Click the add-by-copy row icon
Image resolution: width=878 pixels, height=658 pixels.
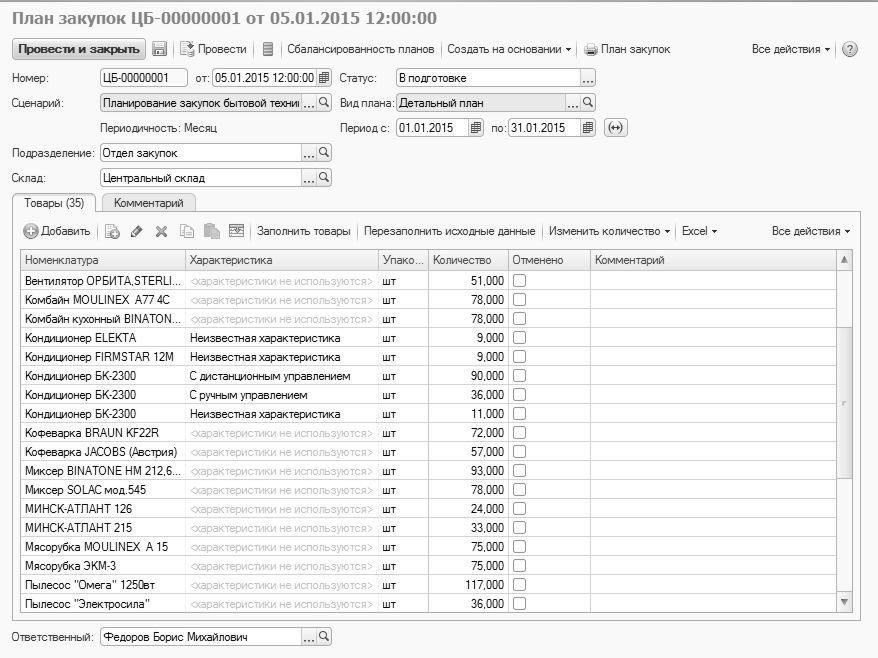pos(112,231)
